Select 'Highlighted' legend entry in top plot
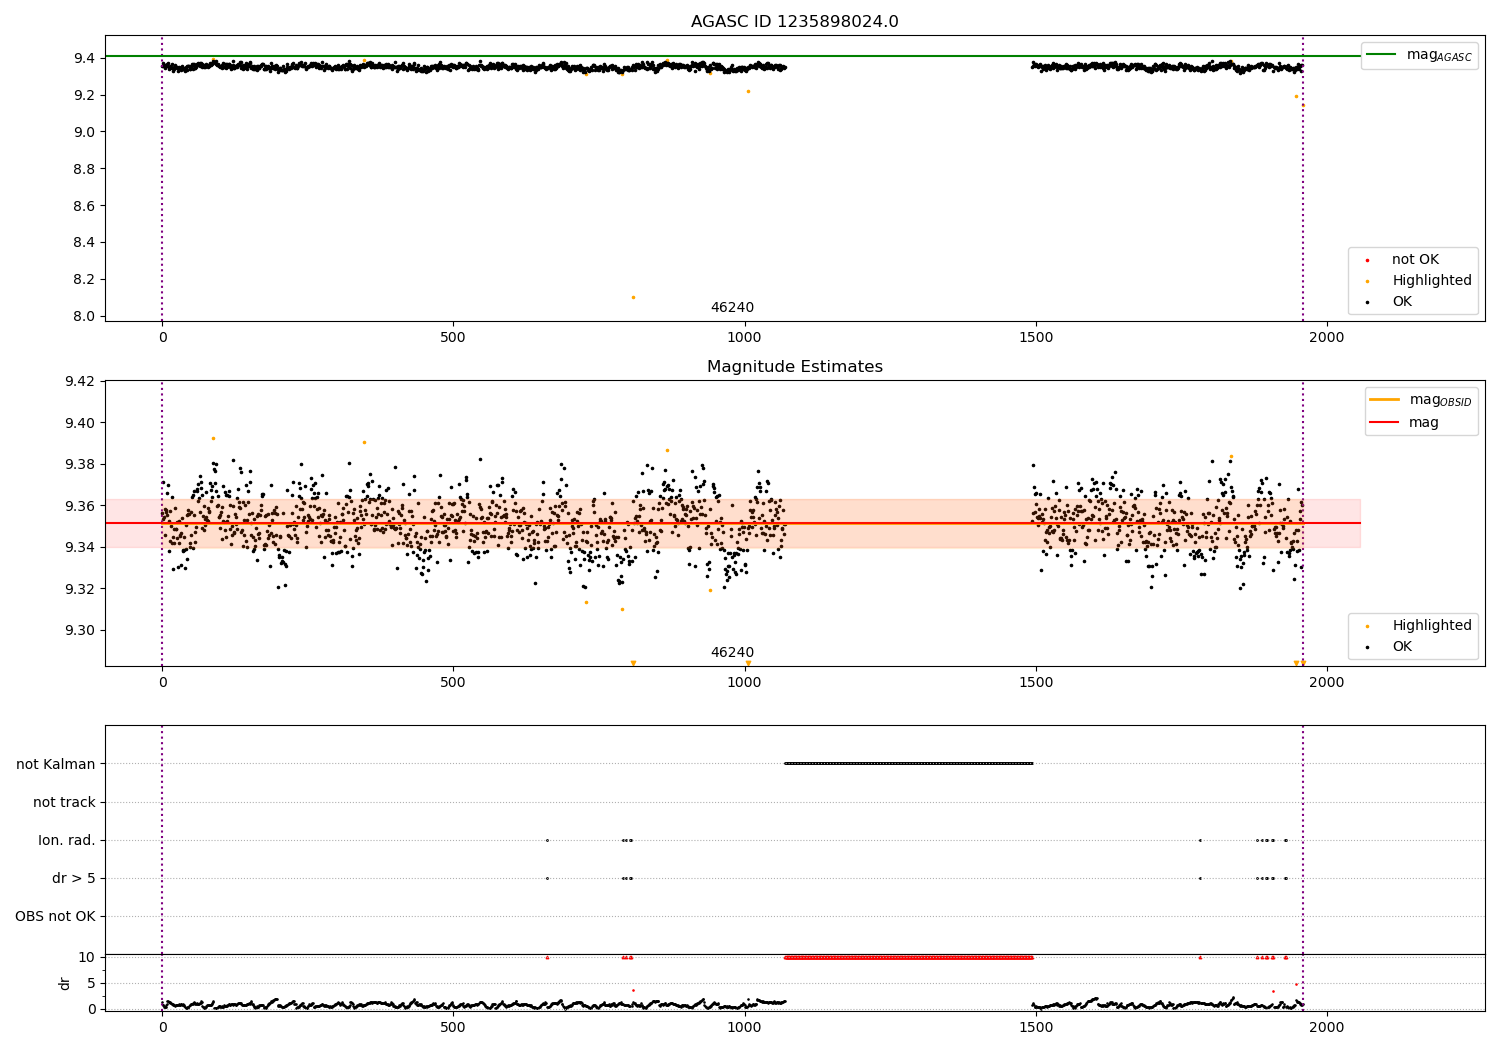 tap(1431, 281)
